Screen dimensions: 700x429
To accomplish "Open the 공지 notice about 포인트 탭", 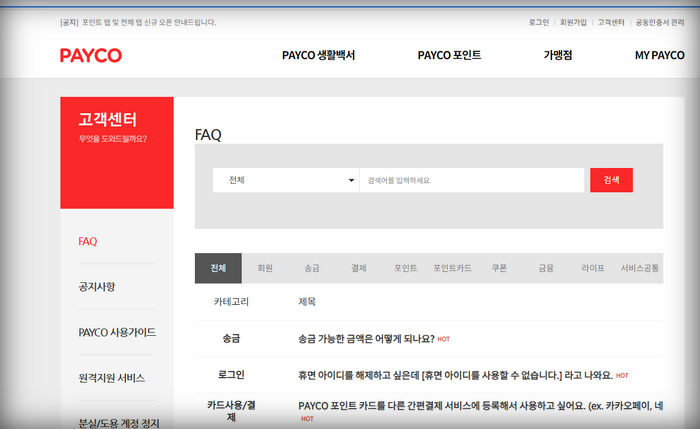I will [x=138, y=22].
